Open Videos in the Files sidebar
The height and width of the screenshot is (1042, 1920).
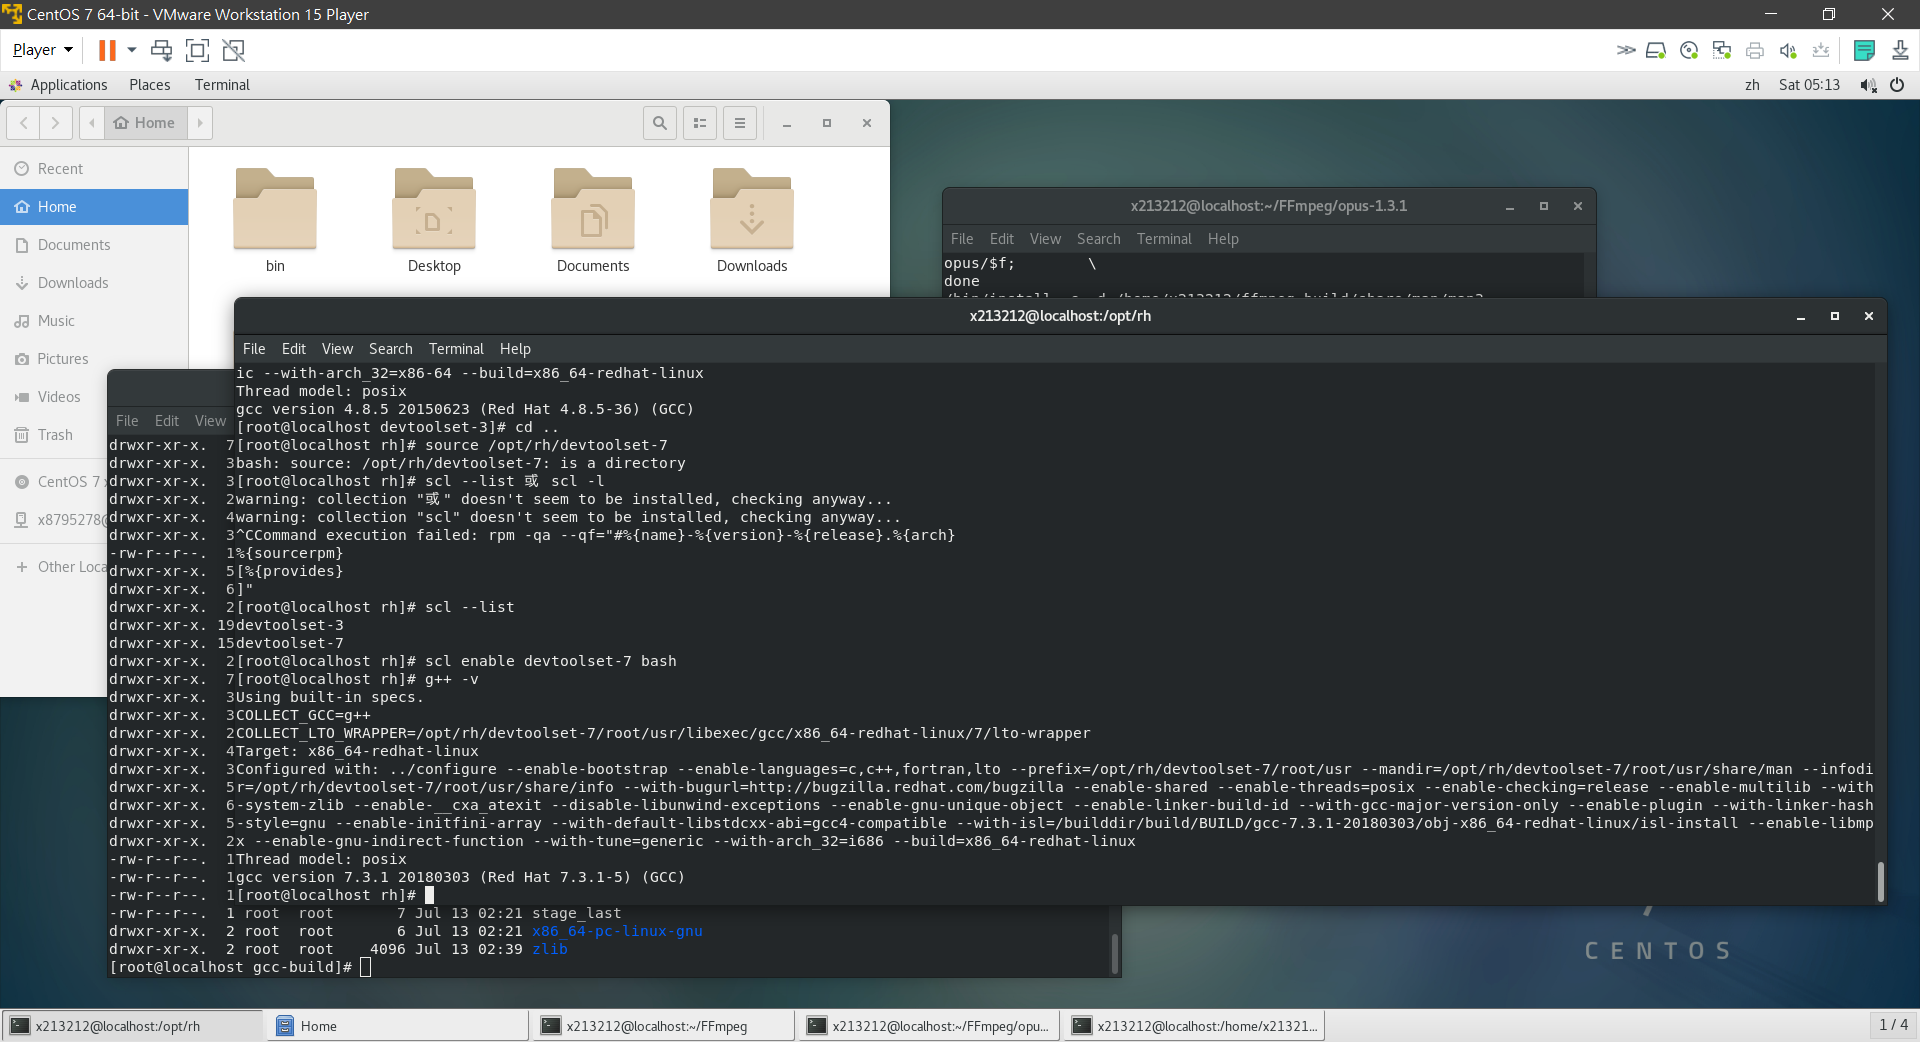54,397
